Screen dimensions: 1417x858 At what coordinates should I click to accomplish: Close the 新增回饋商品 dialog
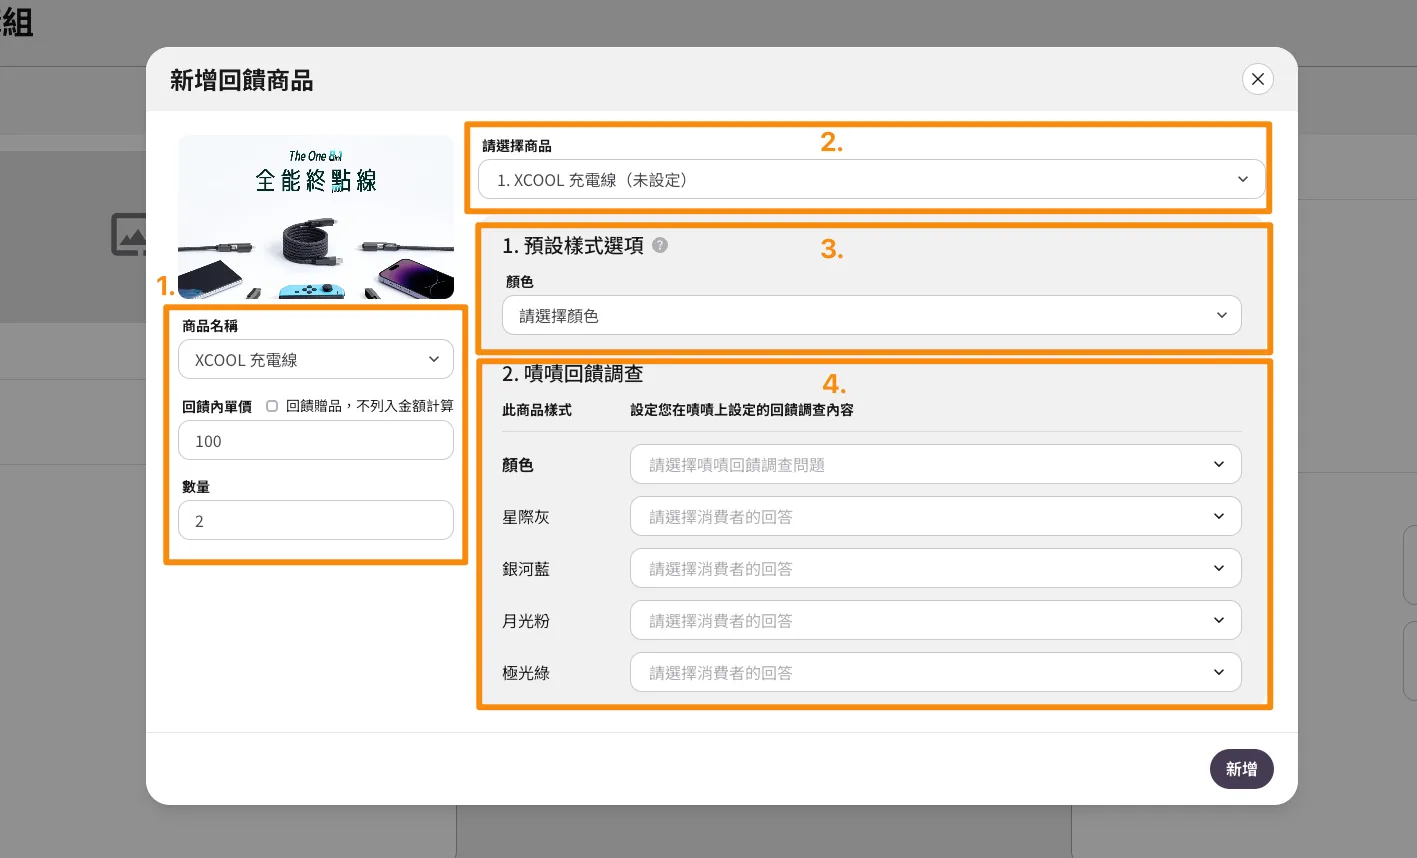(1257, 79)
